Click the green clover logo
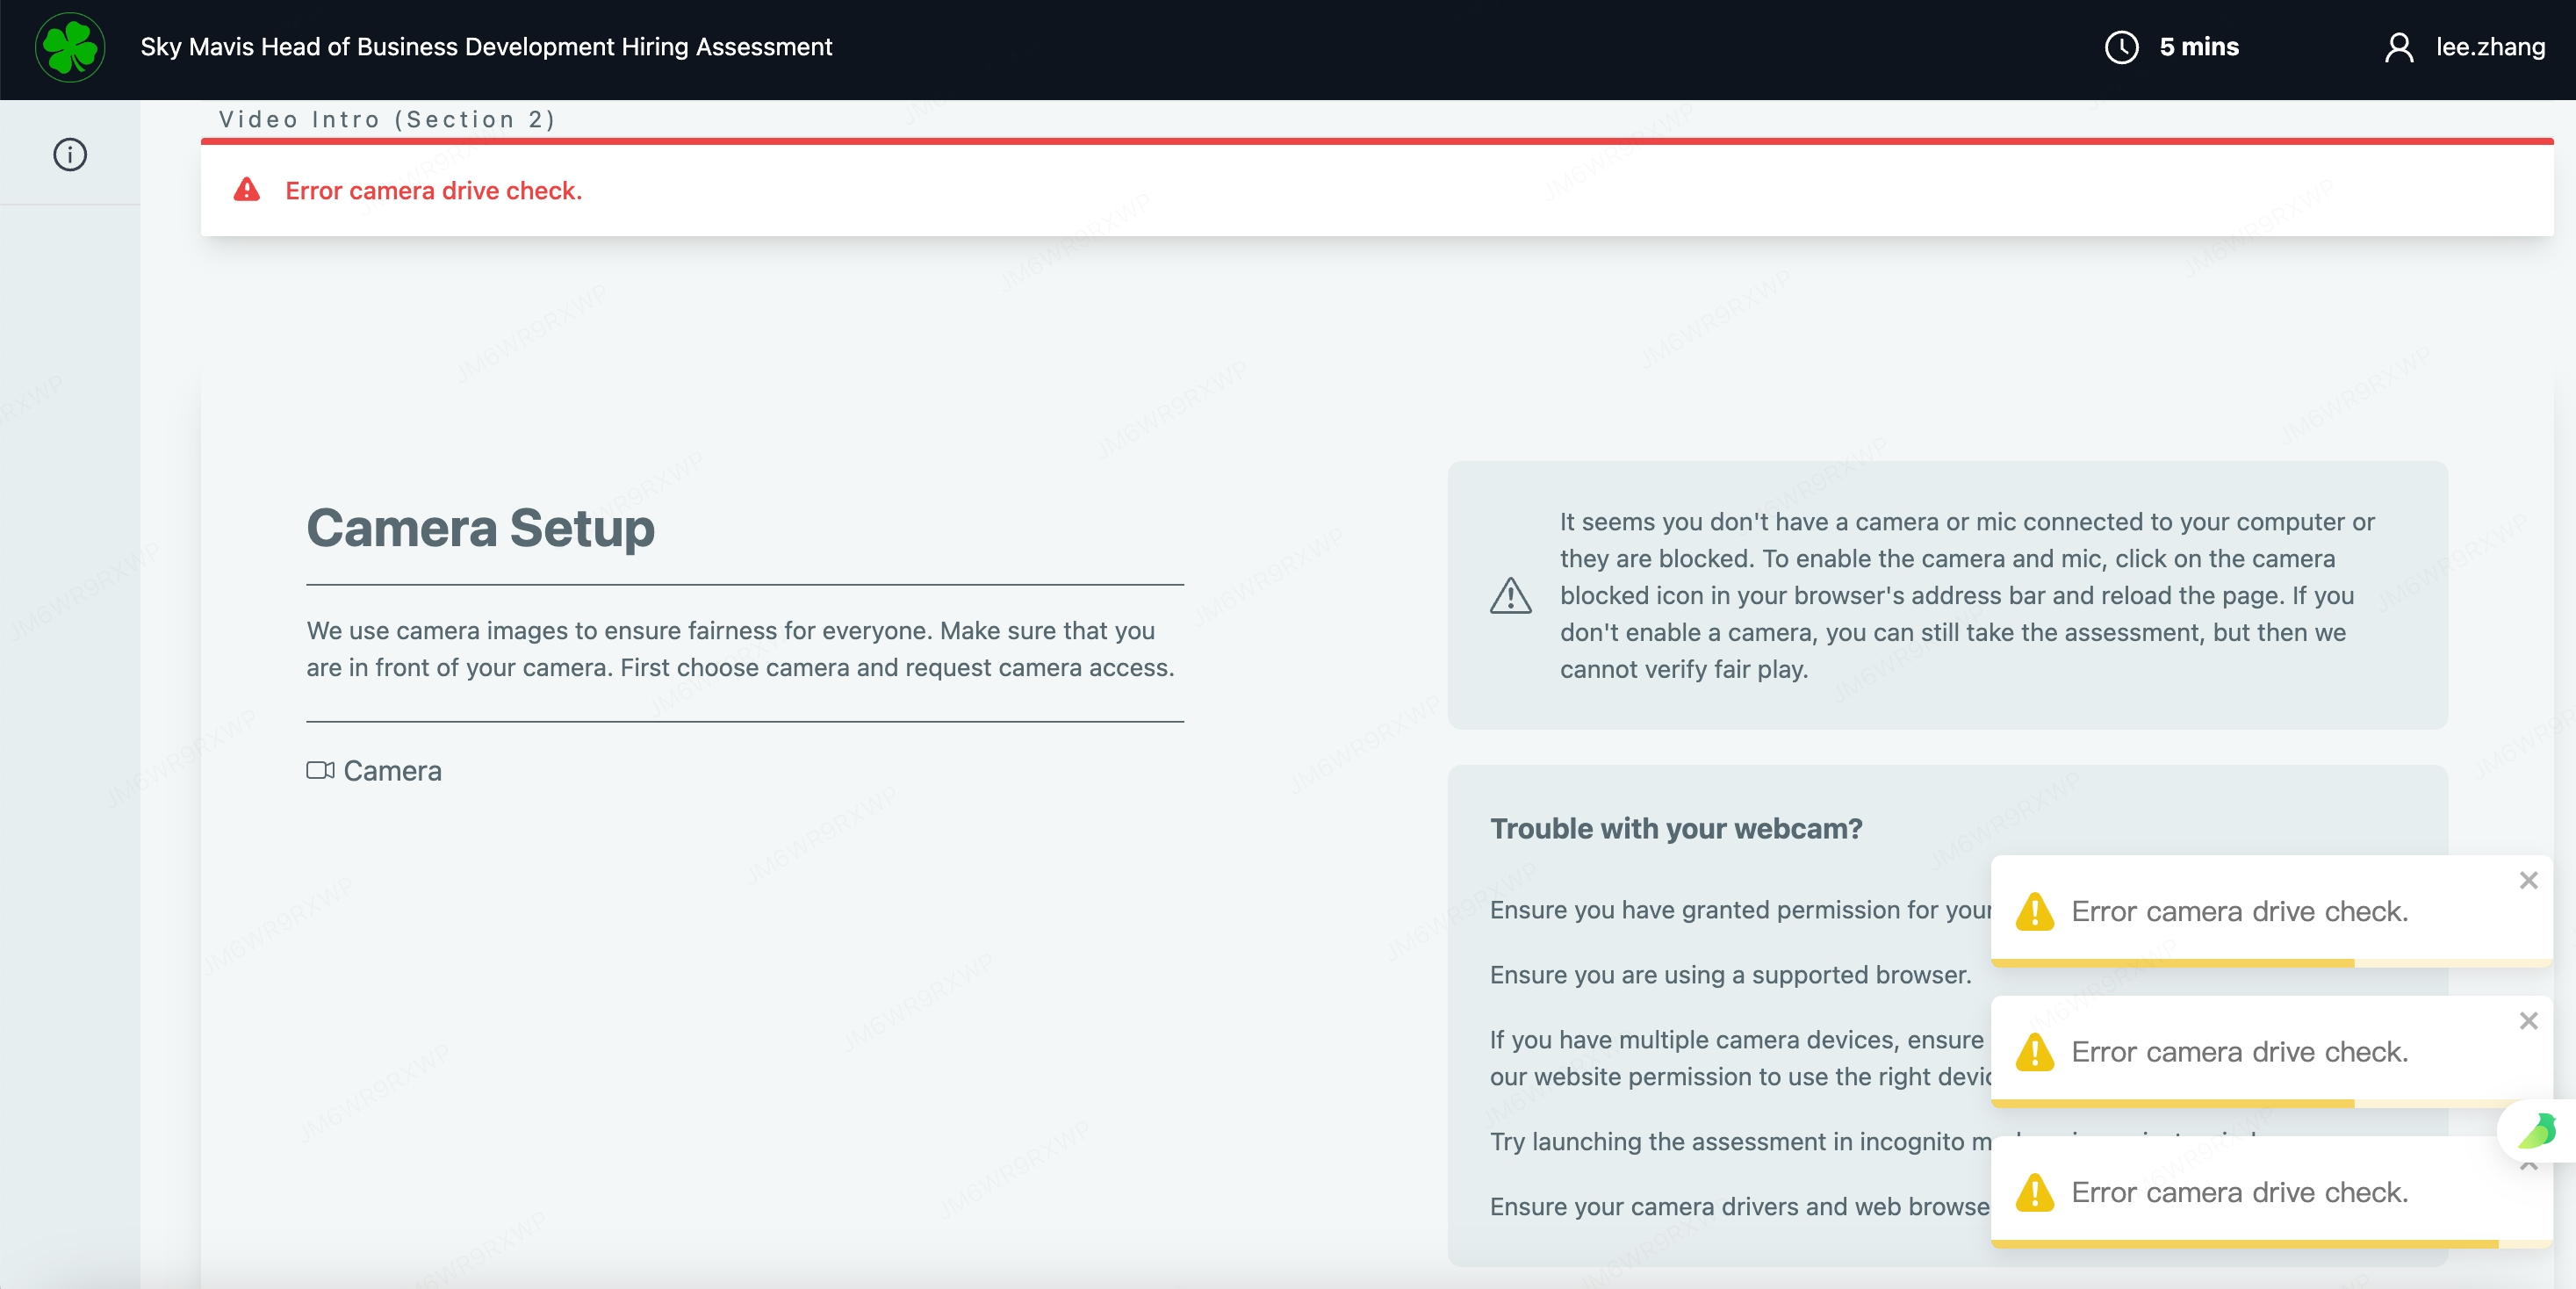 pos(70,47)
